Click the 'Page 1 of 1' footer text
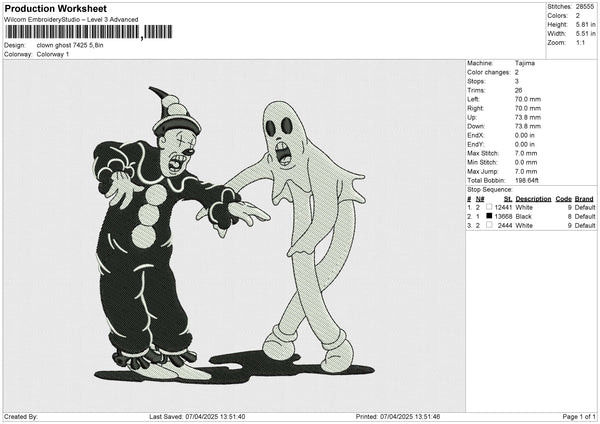 [579, 417]
